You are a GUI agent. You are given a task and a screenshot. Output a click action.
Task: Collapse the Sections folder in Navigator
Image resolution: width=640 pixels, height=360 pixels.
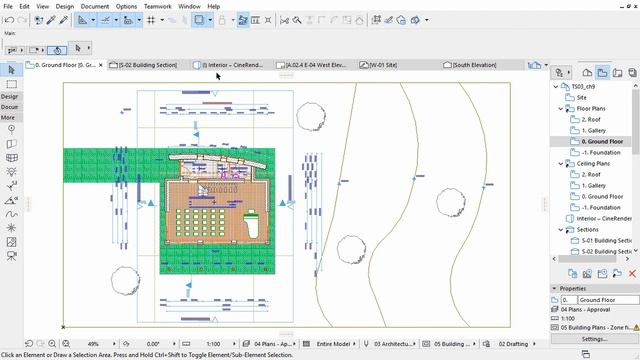pos(561,230)
